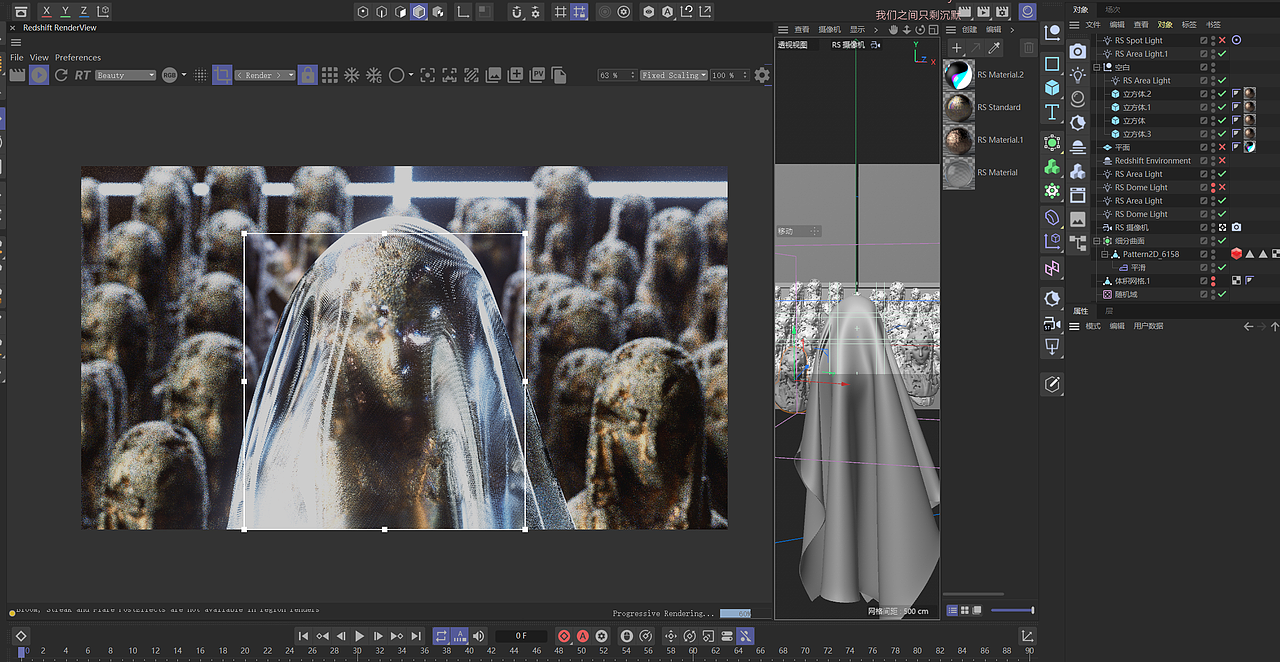Click the refresh render icon
Image resolution: width=1280 pixels, height=662 pixels.
[x=61, y=75]
